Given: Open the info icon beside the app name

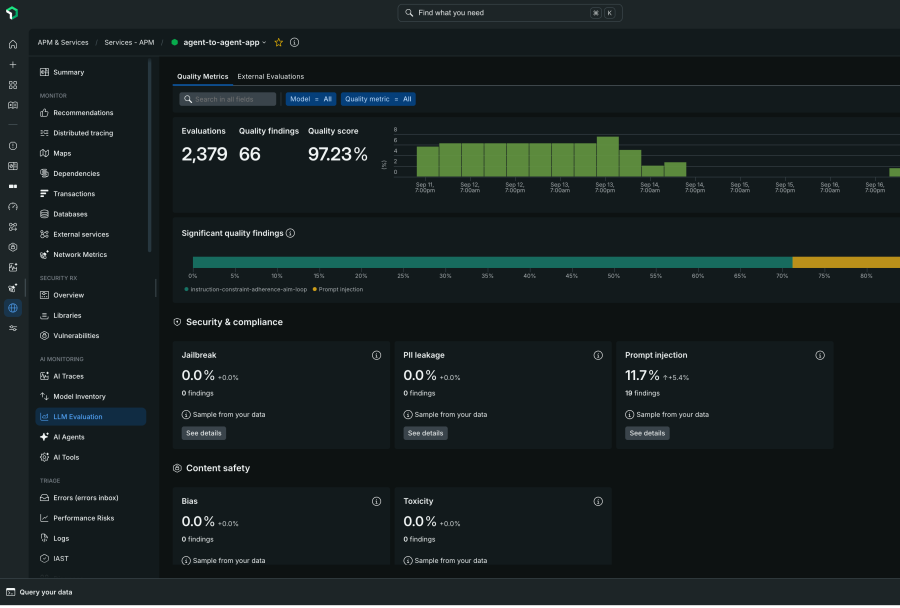Looking at the screenshot, I should (x=294, y=42).
